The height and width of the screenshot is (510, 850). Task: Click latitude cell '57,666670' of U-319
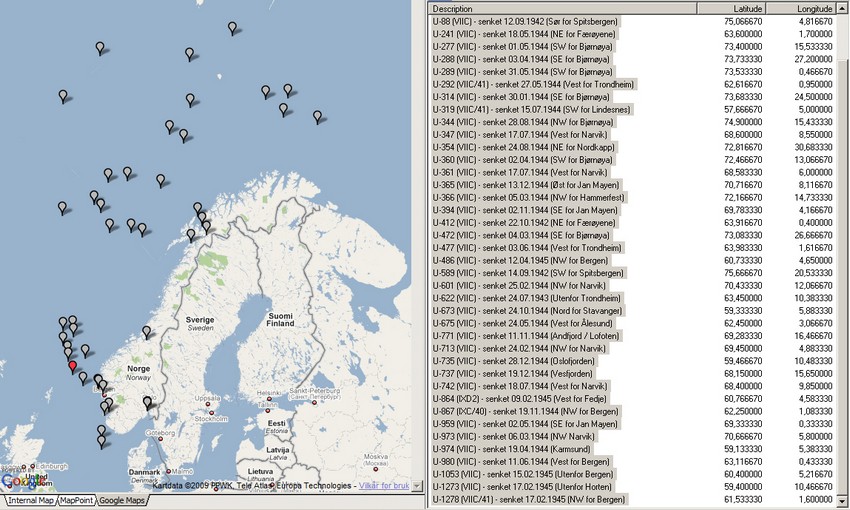click(743, 109)
